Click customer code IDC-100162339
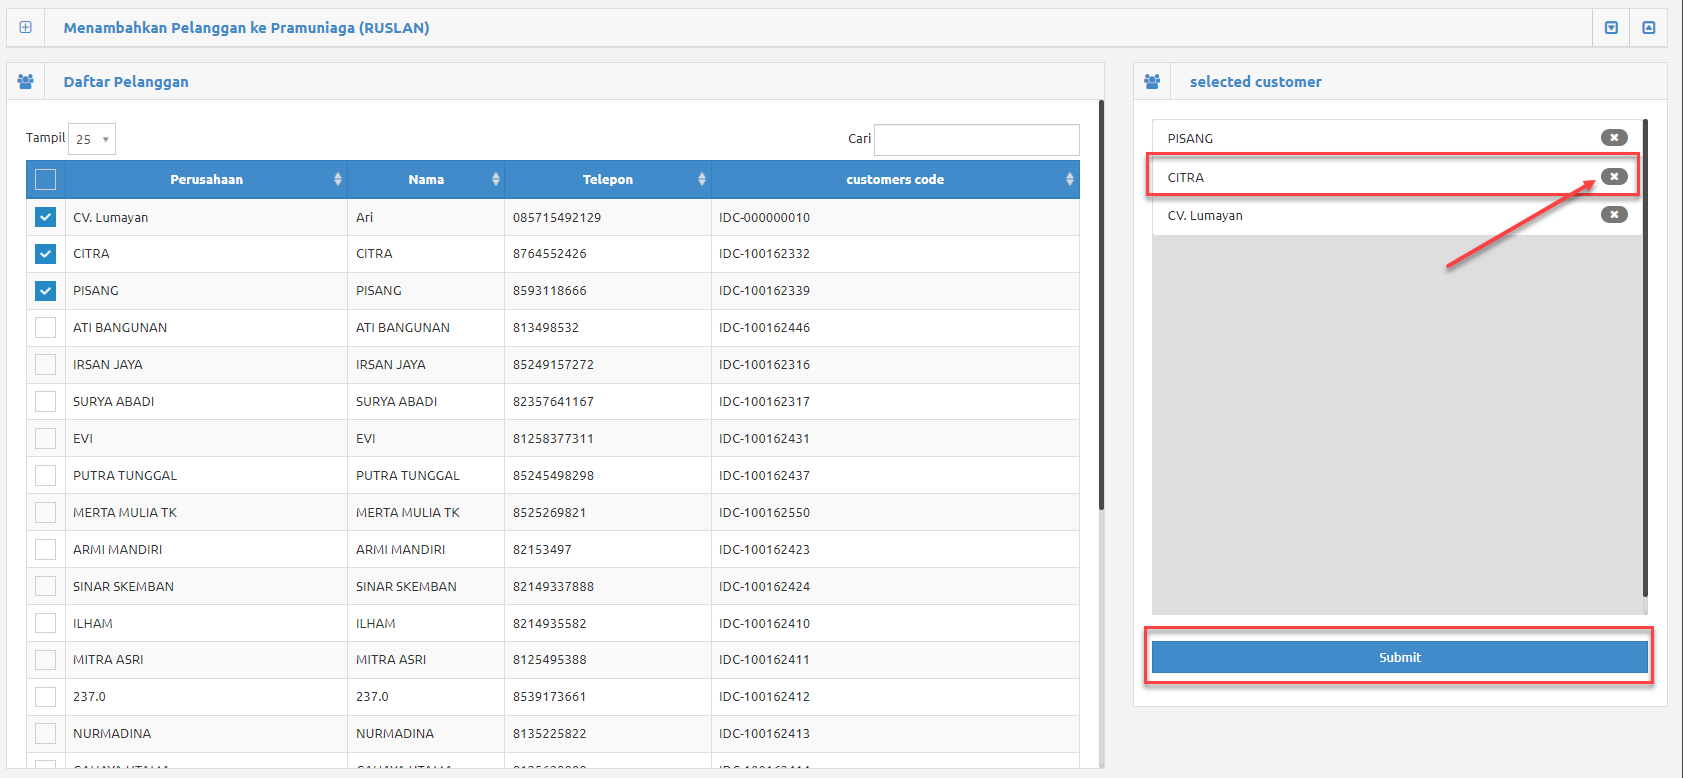 [x=764, y=291]
